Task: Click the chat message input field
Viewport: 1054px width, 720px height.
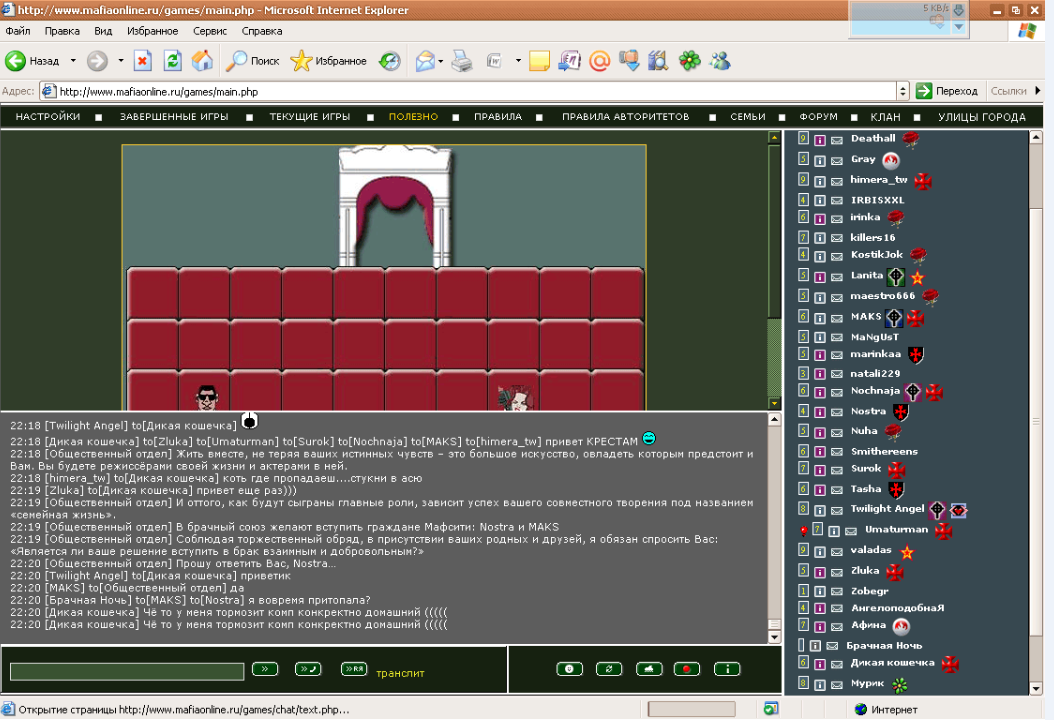Action: (x=126, y=671)
